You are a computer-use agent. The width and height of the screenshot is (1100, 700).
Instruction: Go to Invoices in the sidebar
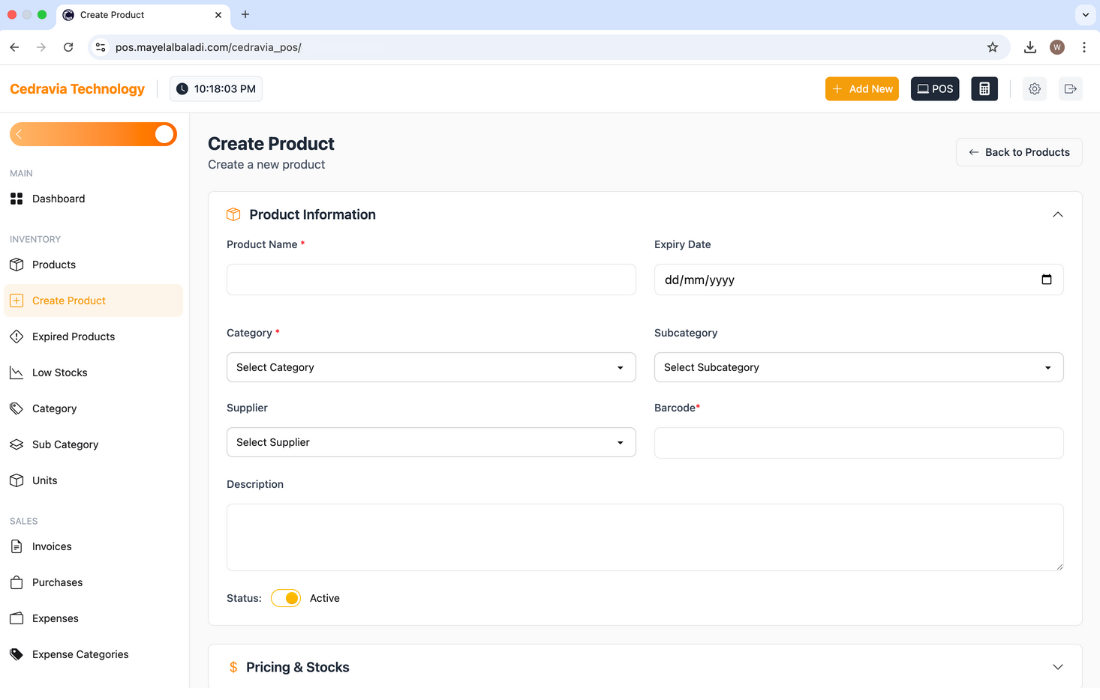[x=52, y=547]
